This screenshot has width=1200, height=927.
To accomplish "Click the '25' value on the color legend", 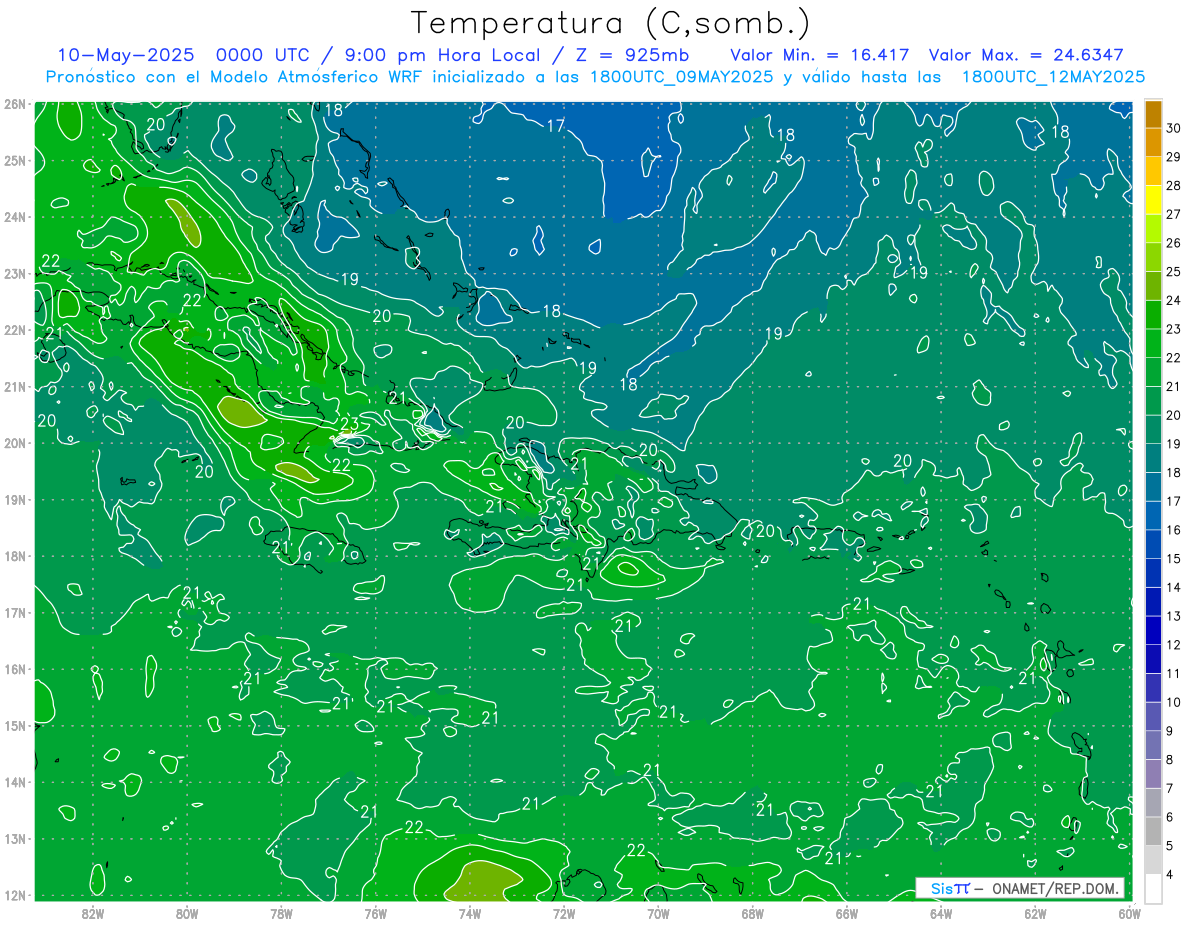I will point(1174,272).
